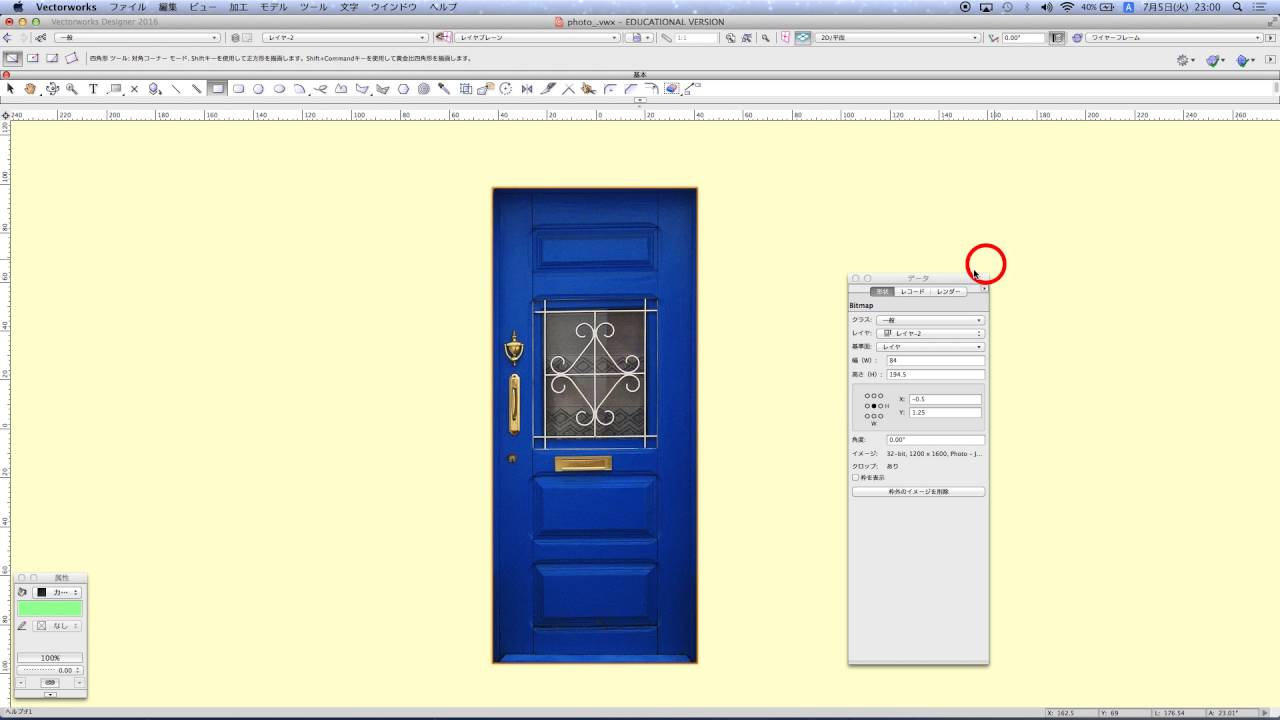Select the Oval tool
Image resolution: width=1280 pixels, height=720 pixels.
click(x=279, y=89)
